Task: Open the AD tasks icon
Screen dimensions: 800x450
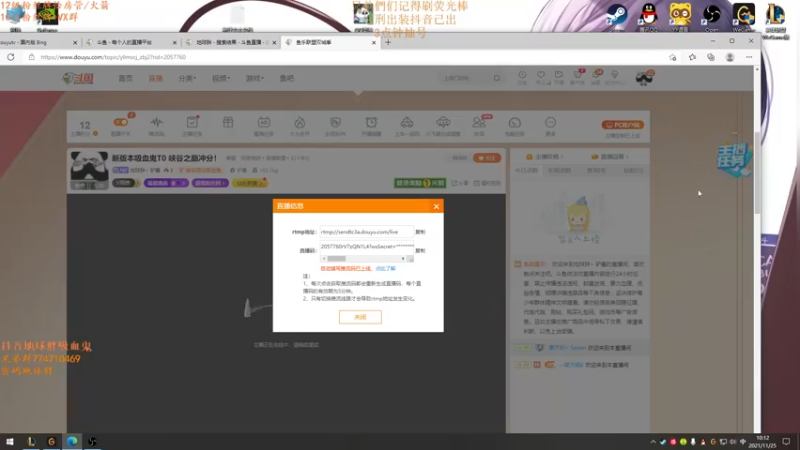Action: [x=264, y=122]
